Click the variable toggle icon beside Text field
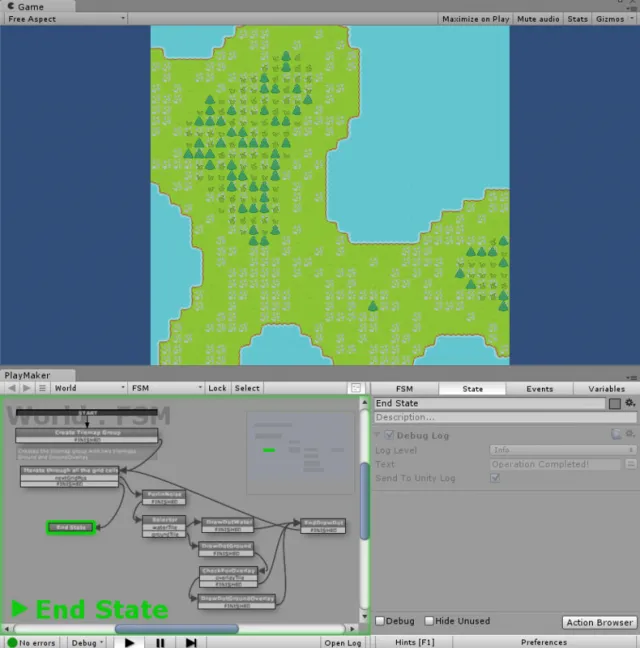 pyautogui.click(x=630, y=464)
